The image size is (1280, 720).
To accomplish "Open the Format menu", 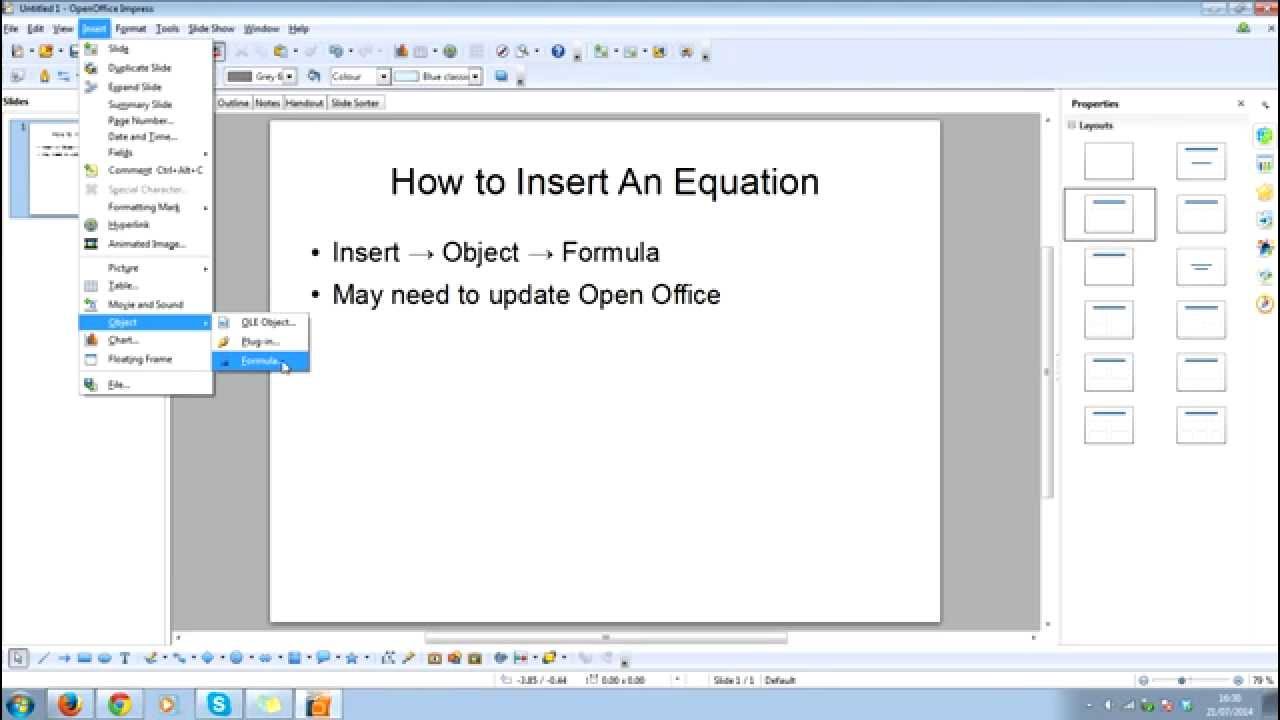I will point(131,29).
